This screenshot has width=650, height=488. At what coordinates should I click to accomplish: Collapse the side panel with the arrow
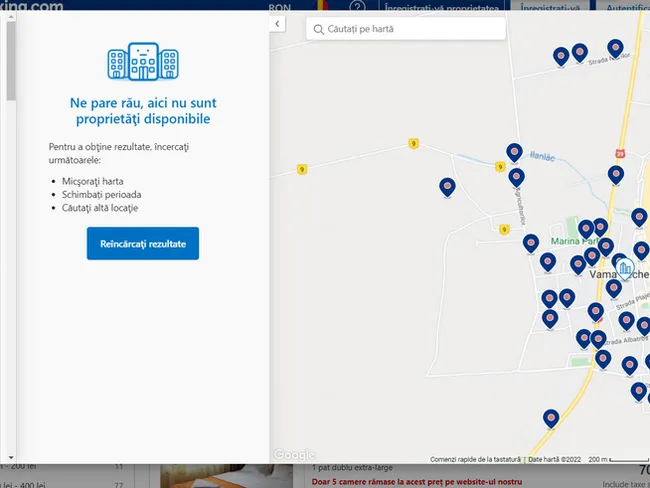[278, 24]
